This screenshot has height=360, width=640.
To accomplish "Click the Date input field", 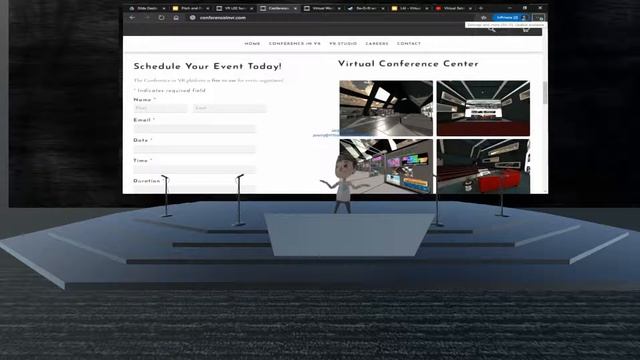I will 195,149.
